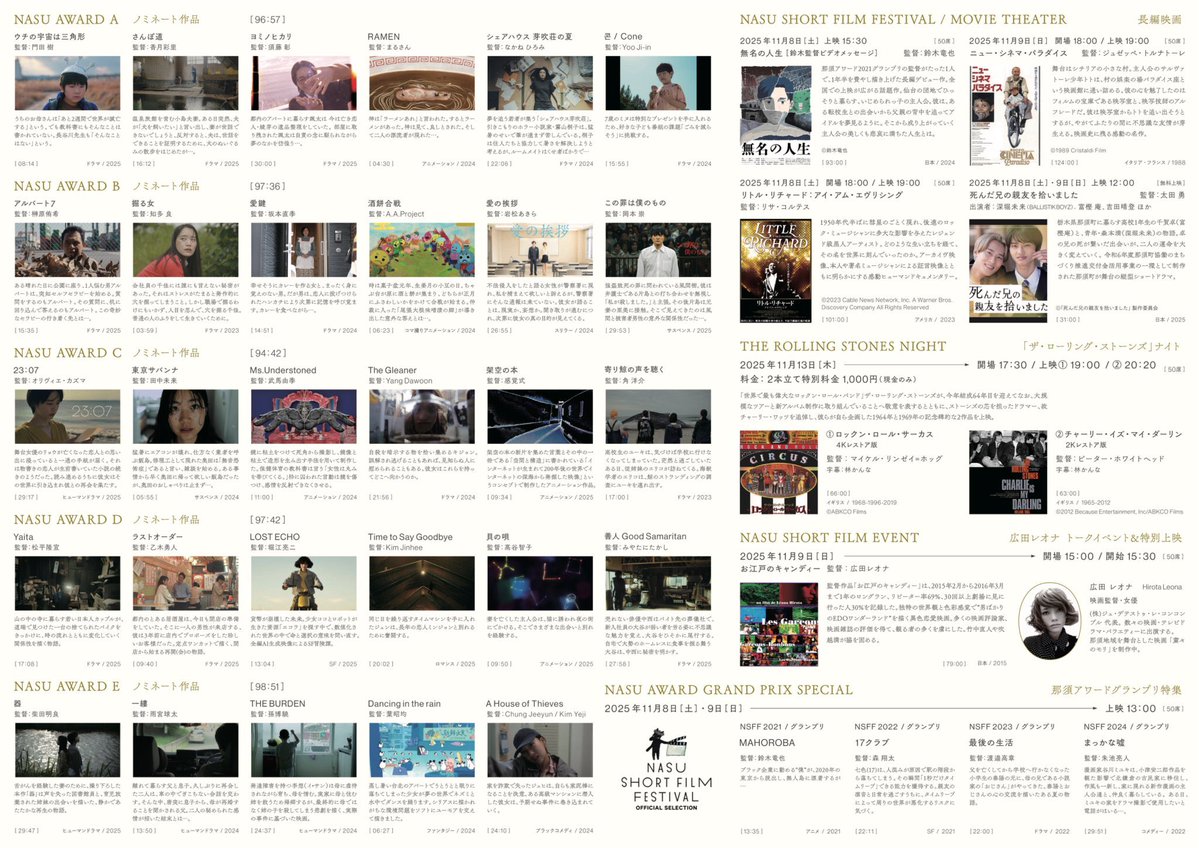This screenshot has height=848, width=1199.
Task: Click the 23:07 film thumbnail
Action: click(67, 416)
